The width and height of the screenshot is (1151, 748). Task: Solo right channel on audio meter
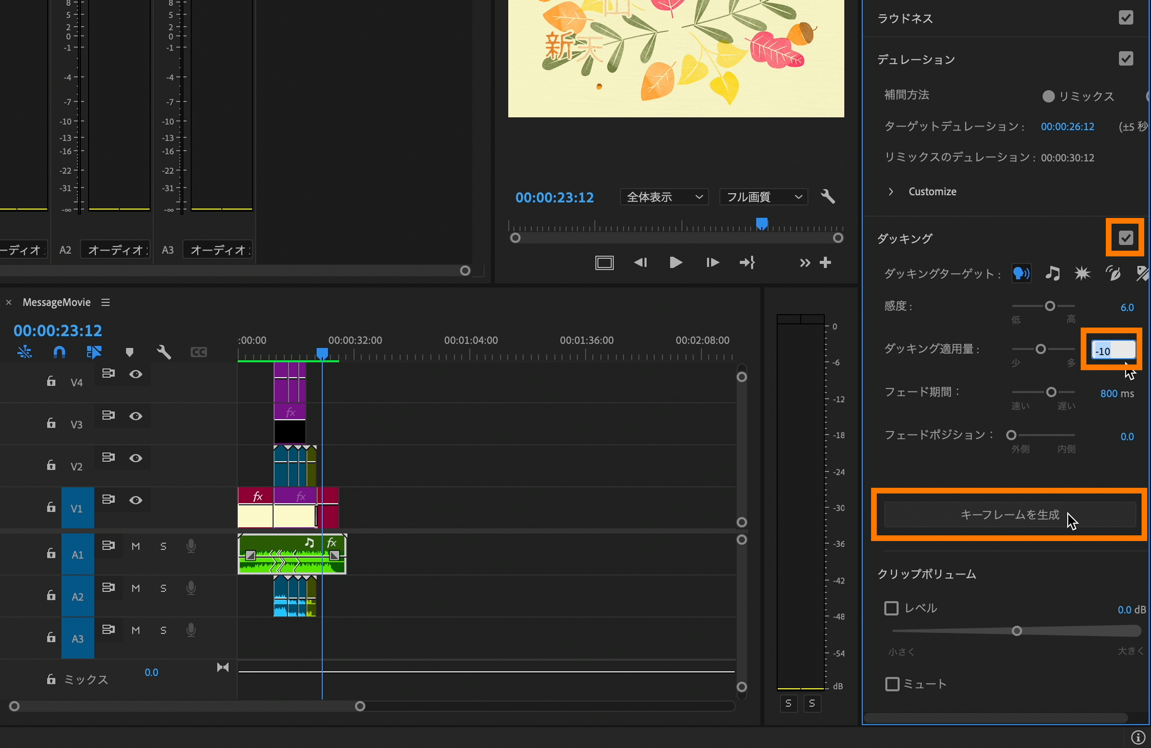(x=812, y=703)
